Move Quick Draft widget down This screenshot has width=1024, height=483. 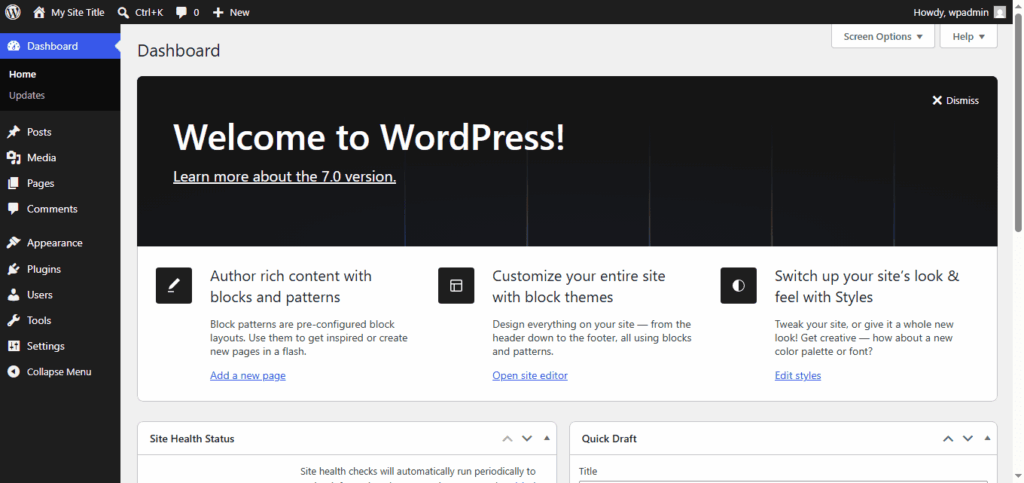[968, 439]
